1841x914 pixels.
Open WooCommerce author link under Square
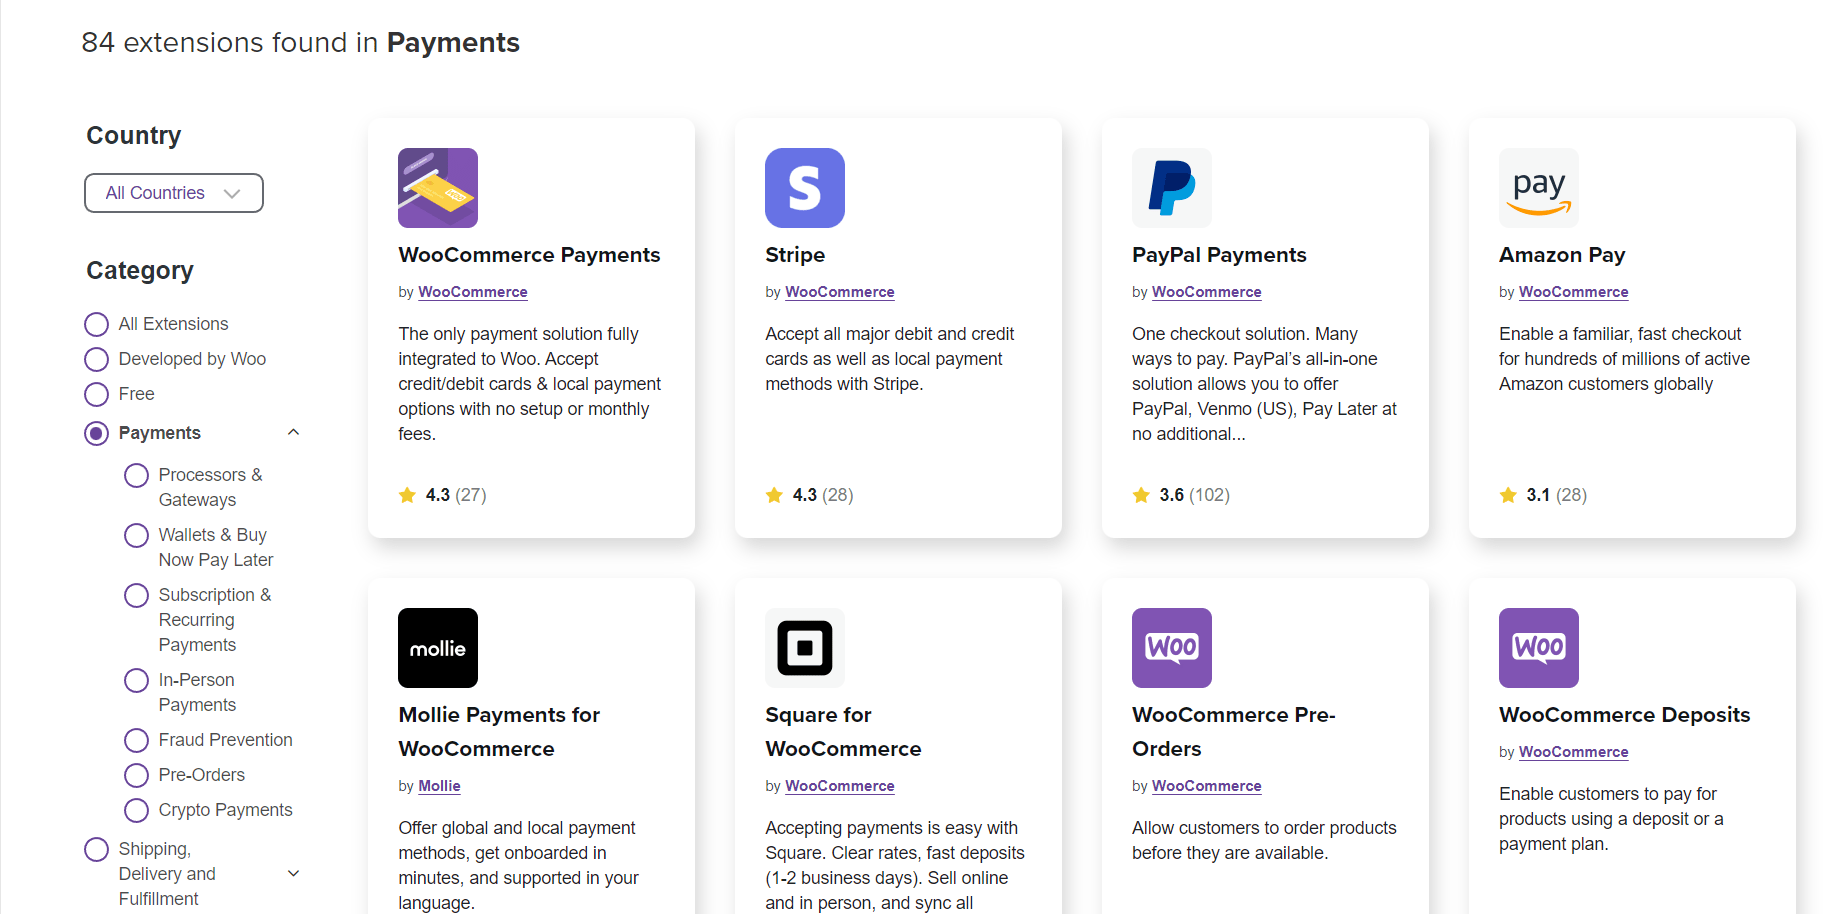(x=840, y=786)
